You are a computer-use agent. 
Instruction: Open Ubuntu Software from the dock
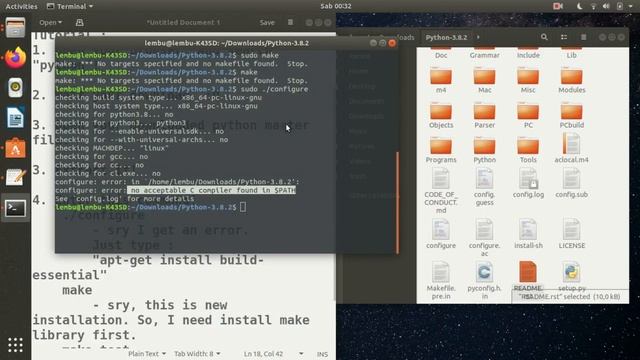click(x=15, y=147)
